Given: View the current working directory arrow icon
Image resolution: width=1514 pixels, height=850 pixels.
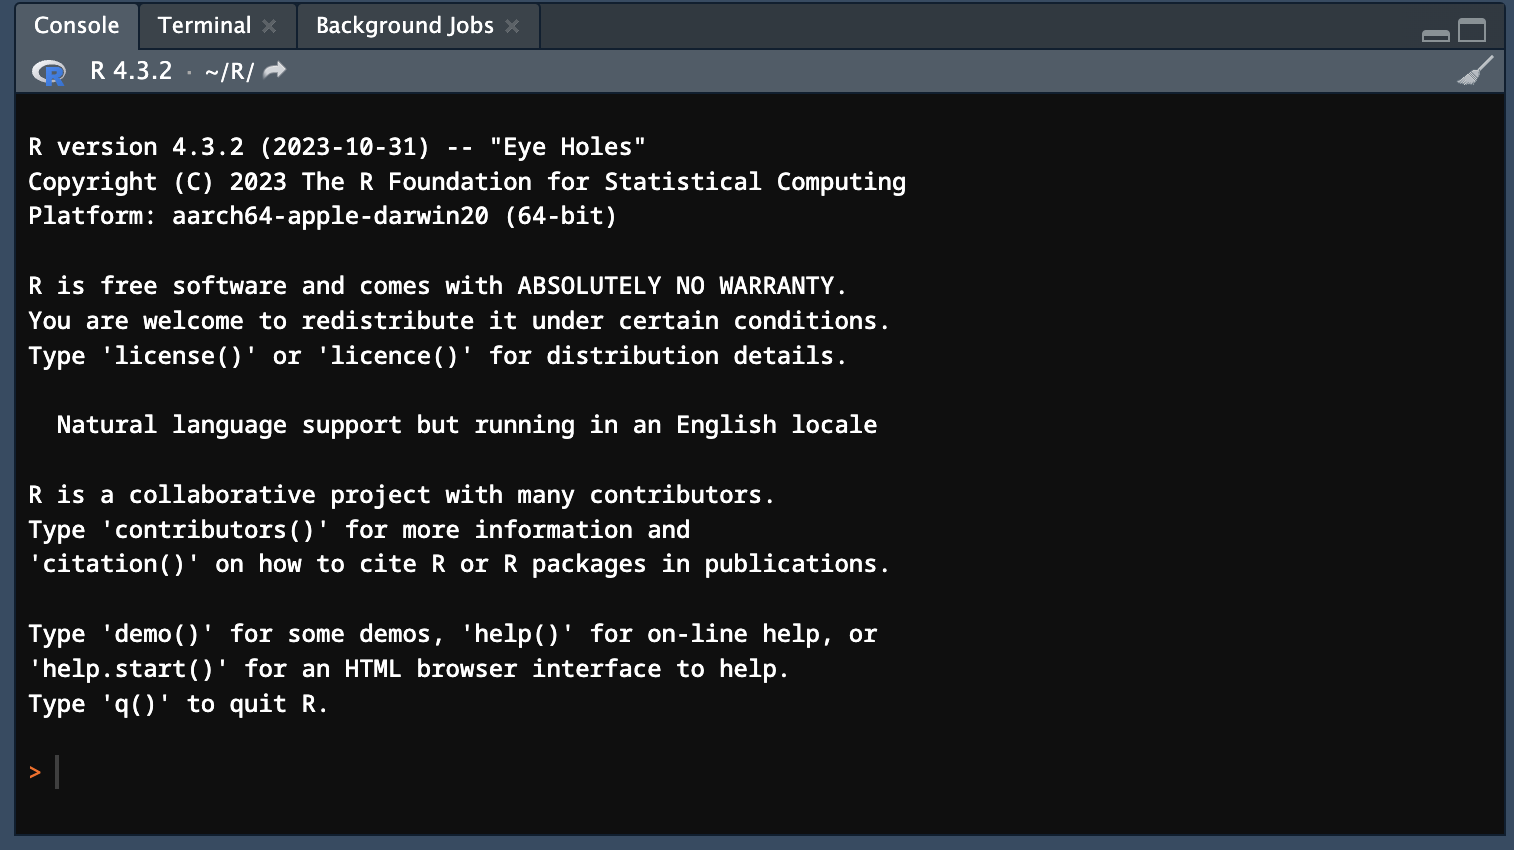Looking at the screenshot, I should coord(275,70).
